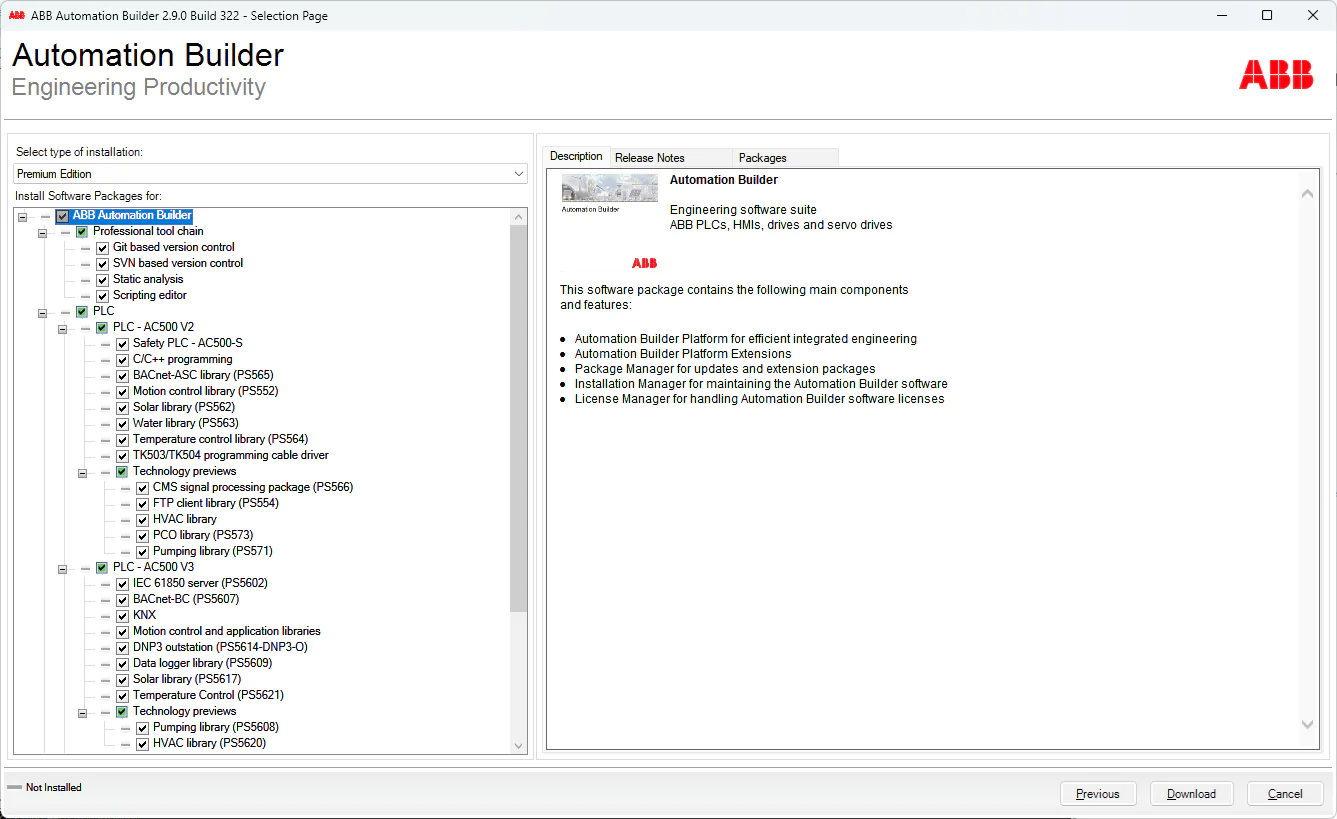Screen dimensions: 1337x819
Task: Toggle the FTP client library (PS554) checkbox
Action: point(142,503)
